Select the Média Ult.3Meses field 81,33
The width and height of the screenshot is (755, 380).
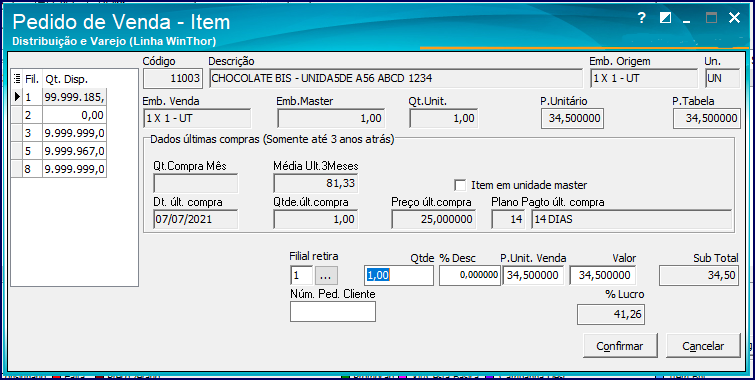coord(315,183)
